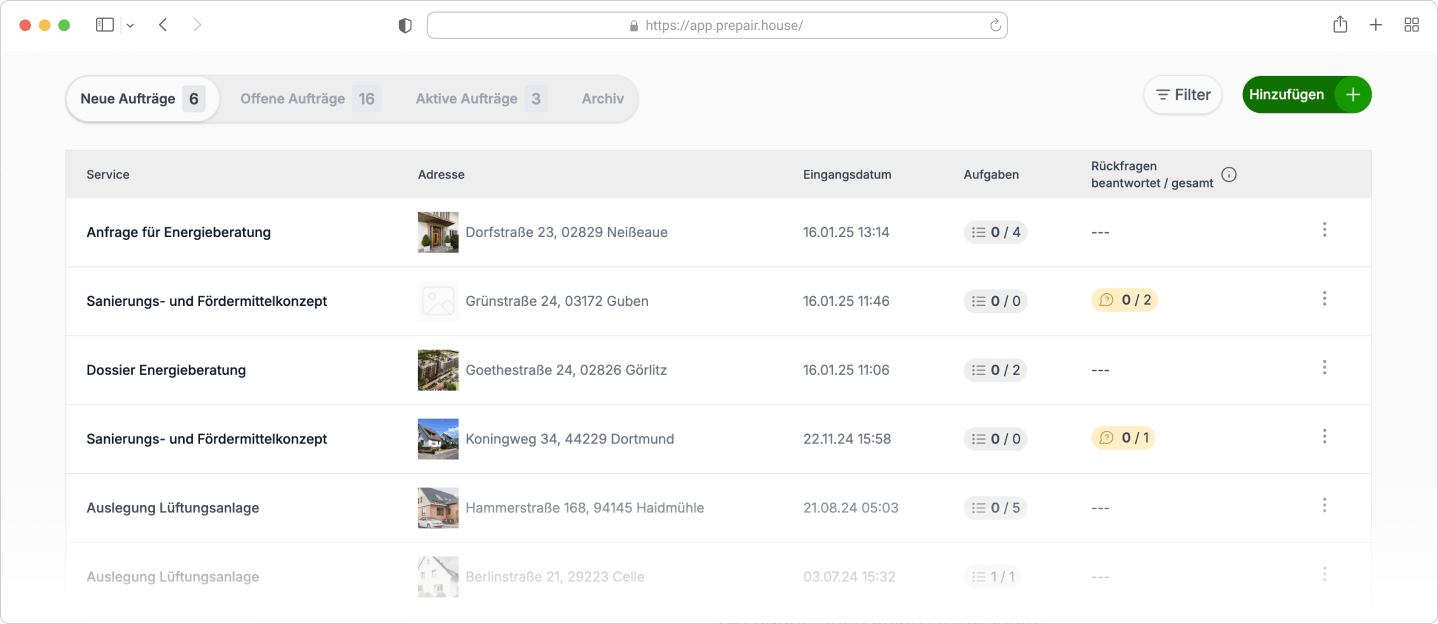Image resolution: width=1438 pixels, height=624 pixels.
Task: Click the info icon beside Rückfragen header
Action: point(1229,174)
